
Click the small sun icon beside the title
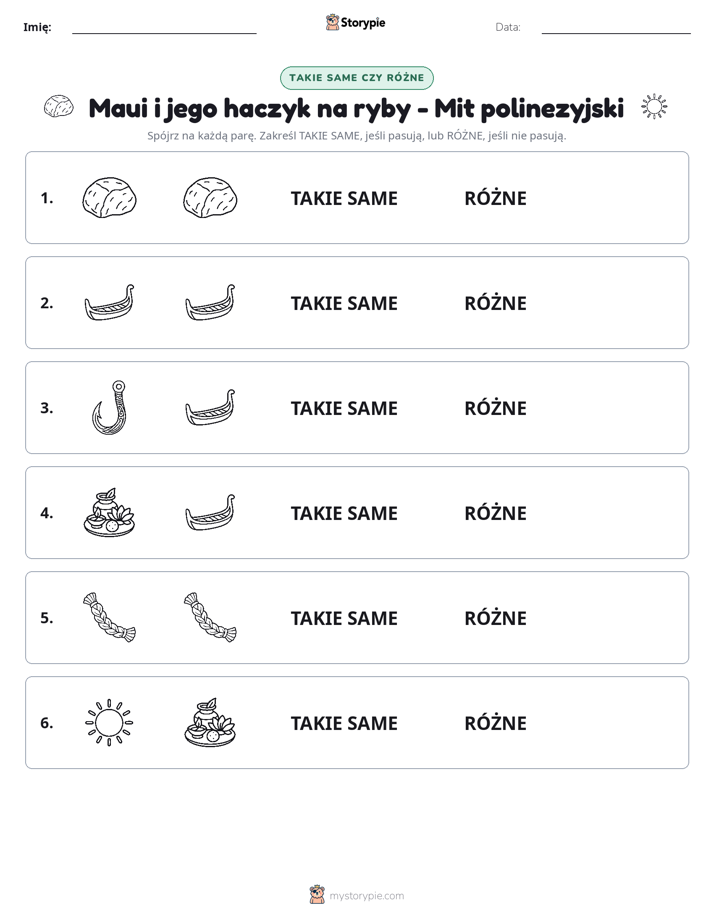654,107
